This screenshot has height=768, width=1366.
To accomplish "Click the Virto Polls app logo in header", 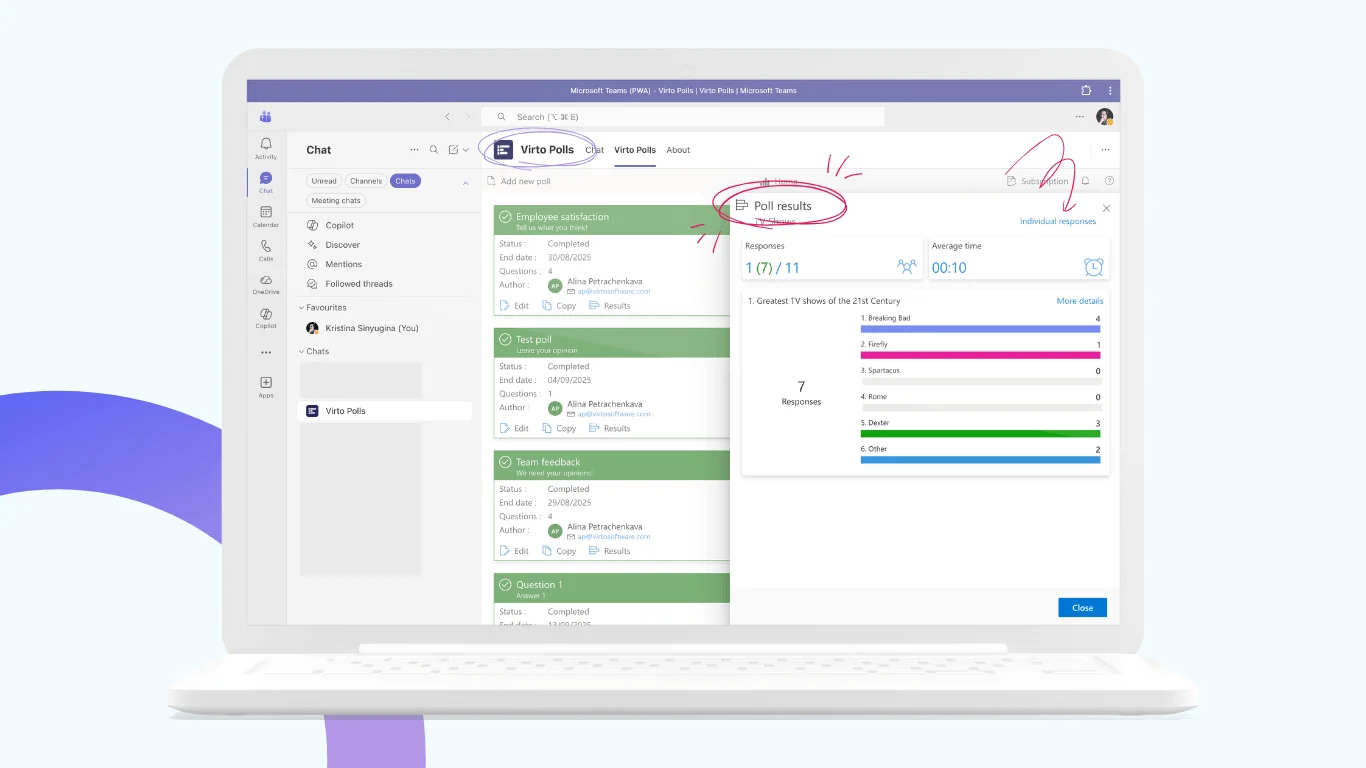I will [x=503, y=150].
